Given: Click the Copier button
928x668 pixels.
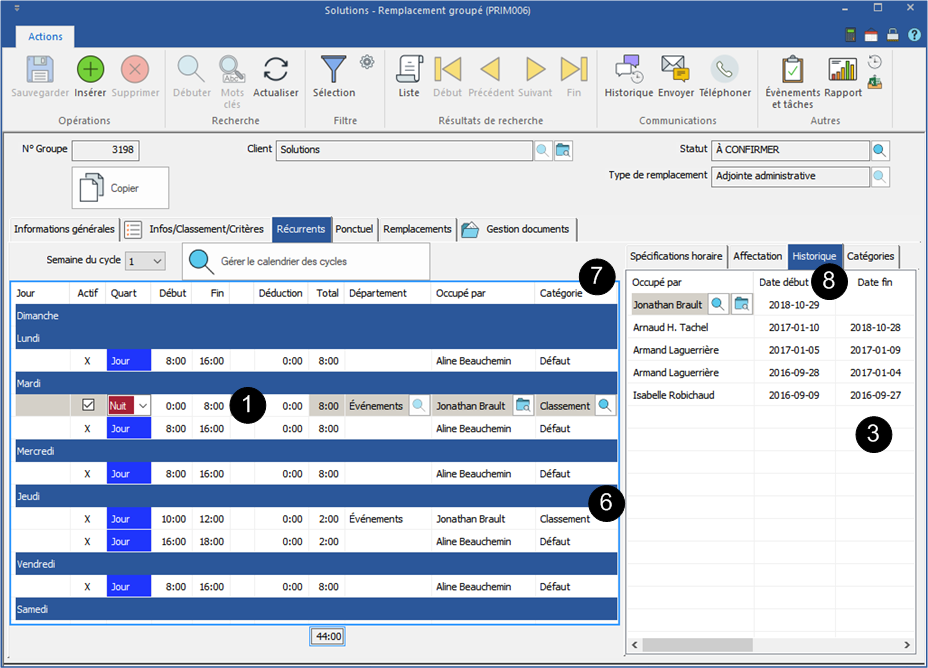Looking at the screenshot, I should [x=120, y=187].
